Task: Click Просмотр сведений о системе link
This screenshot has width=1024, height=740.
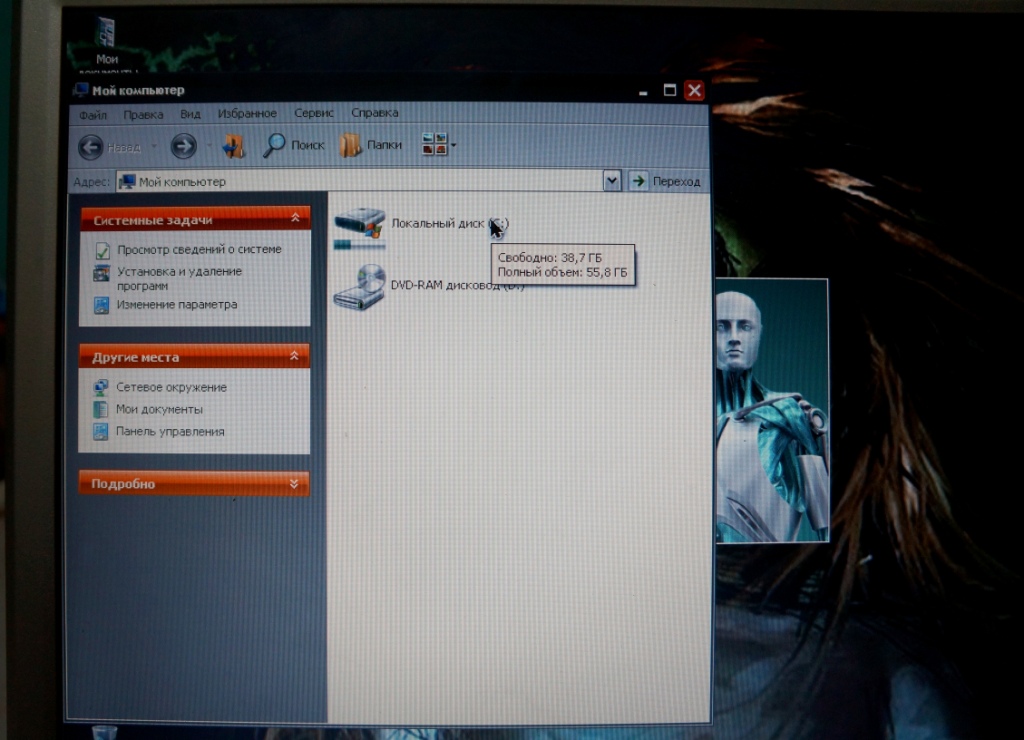Action: [198, 249]
